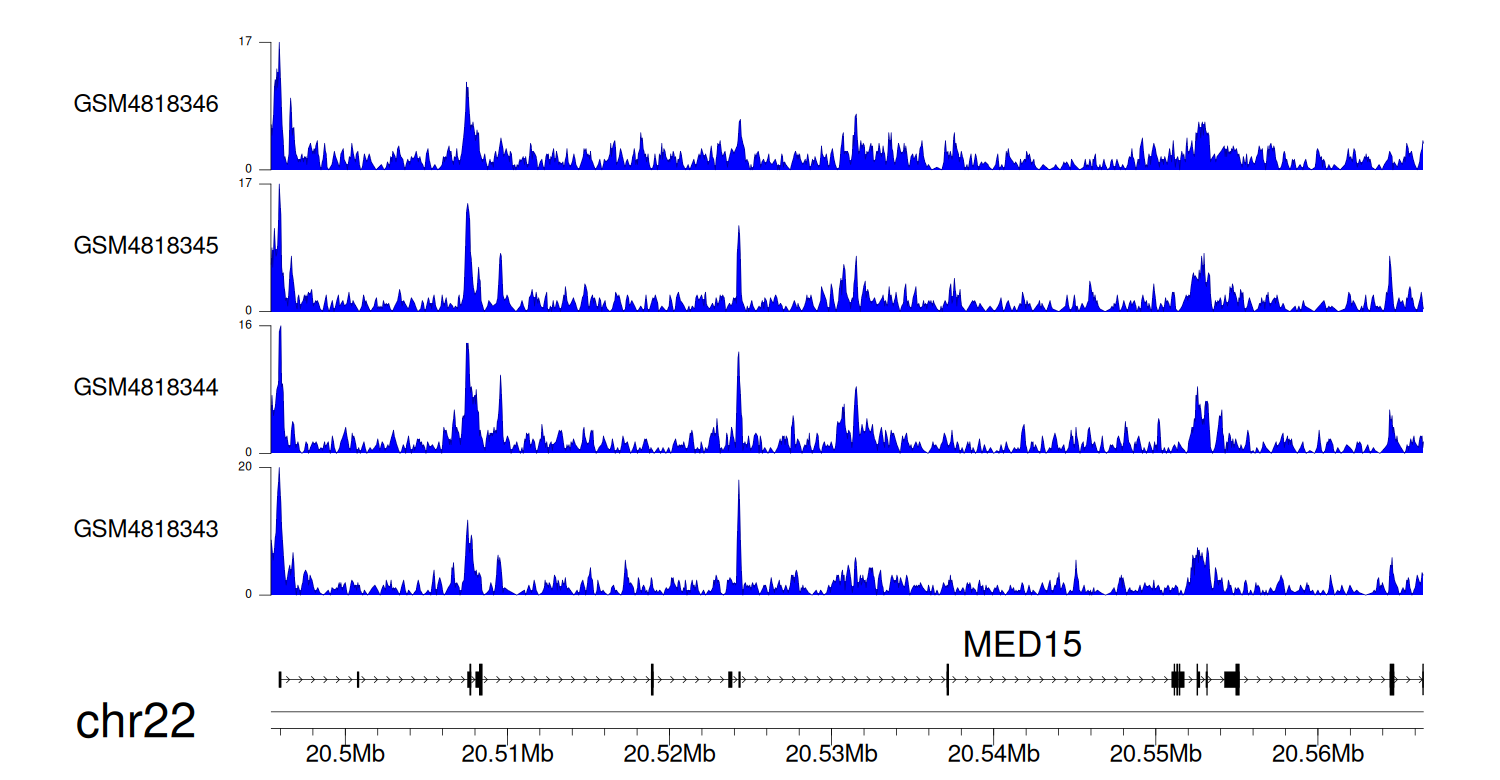Click the MED15 gene name
Screen dimensions: 1500x780
1021,645
